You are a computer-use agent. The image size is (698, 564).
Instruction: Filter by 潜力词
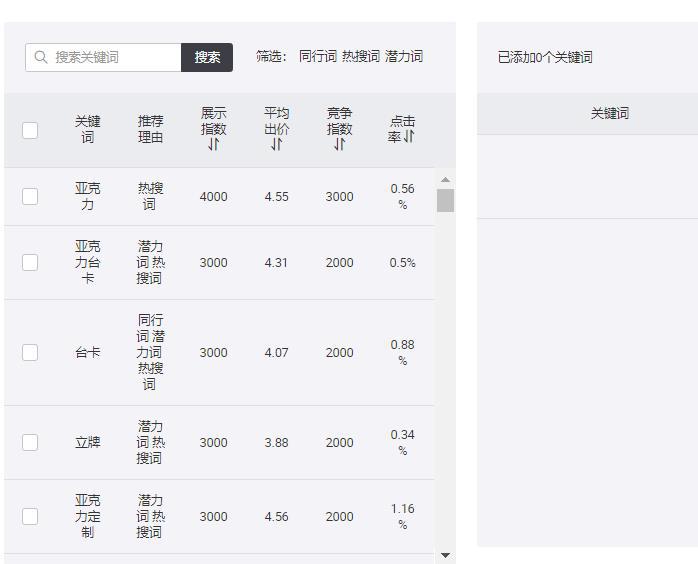click(x=404, y=57)
